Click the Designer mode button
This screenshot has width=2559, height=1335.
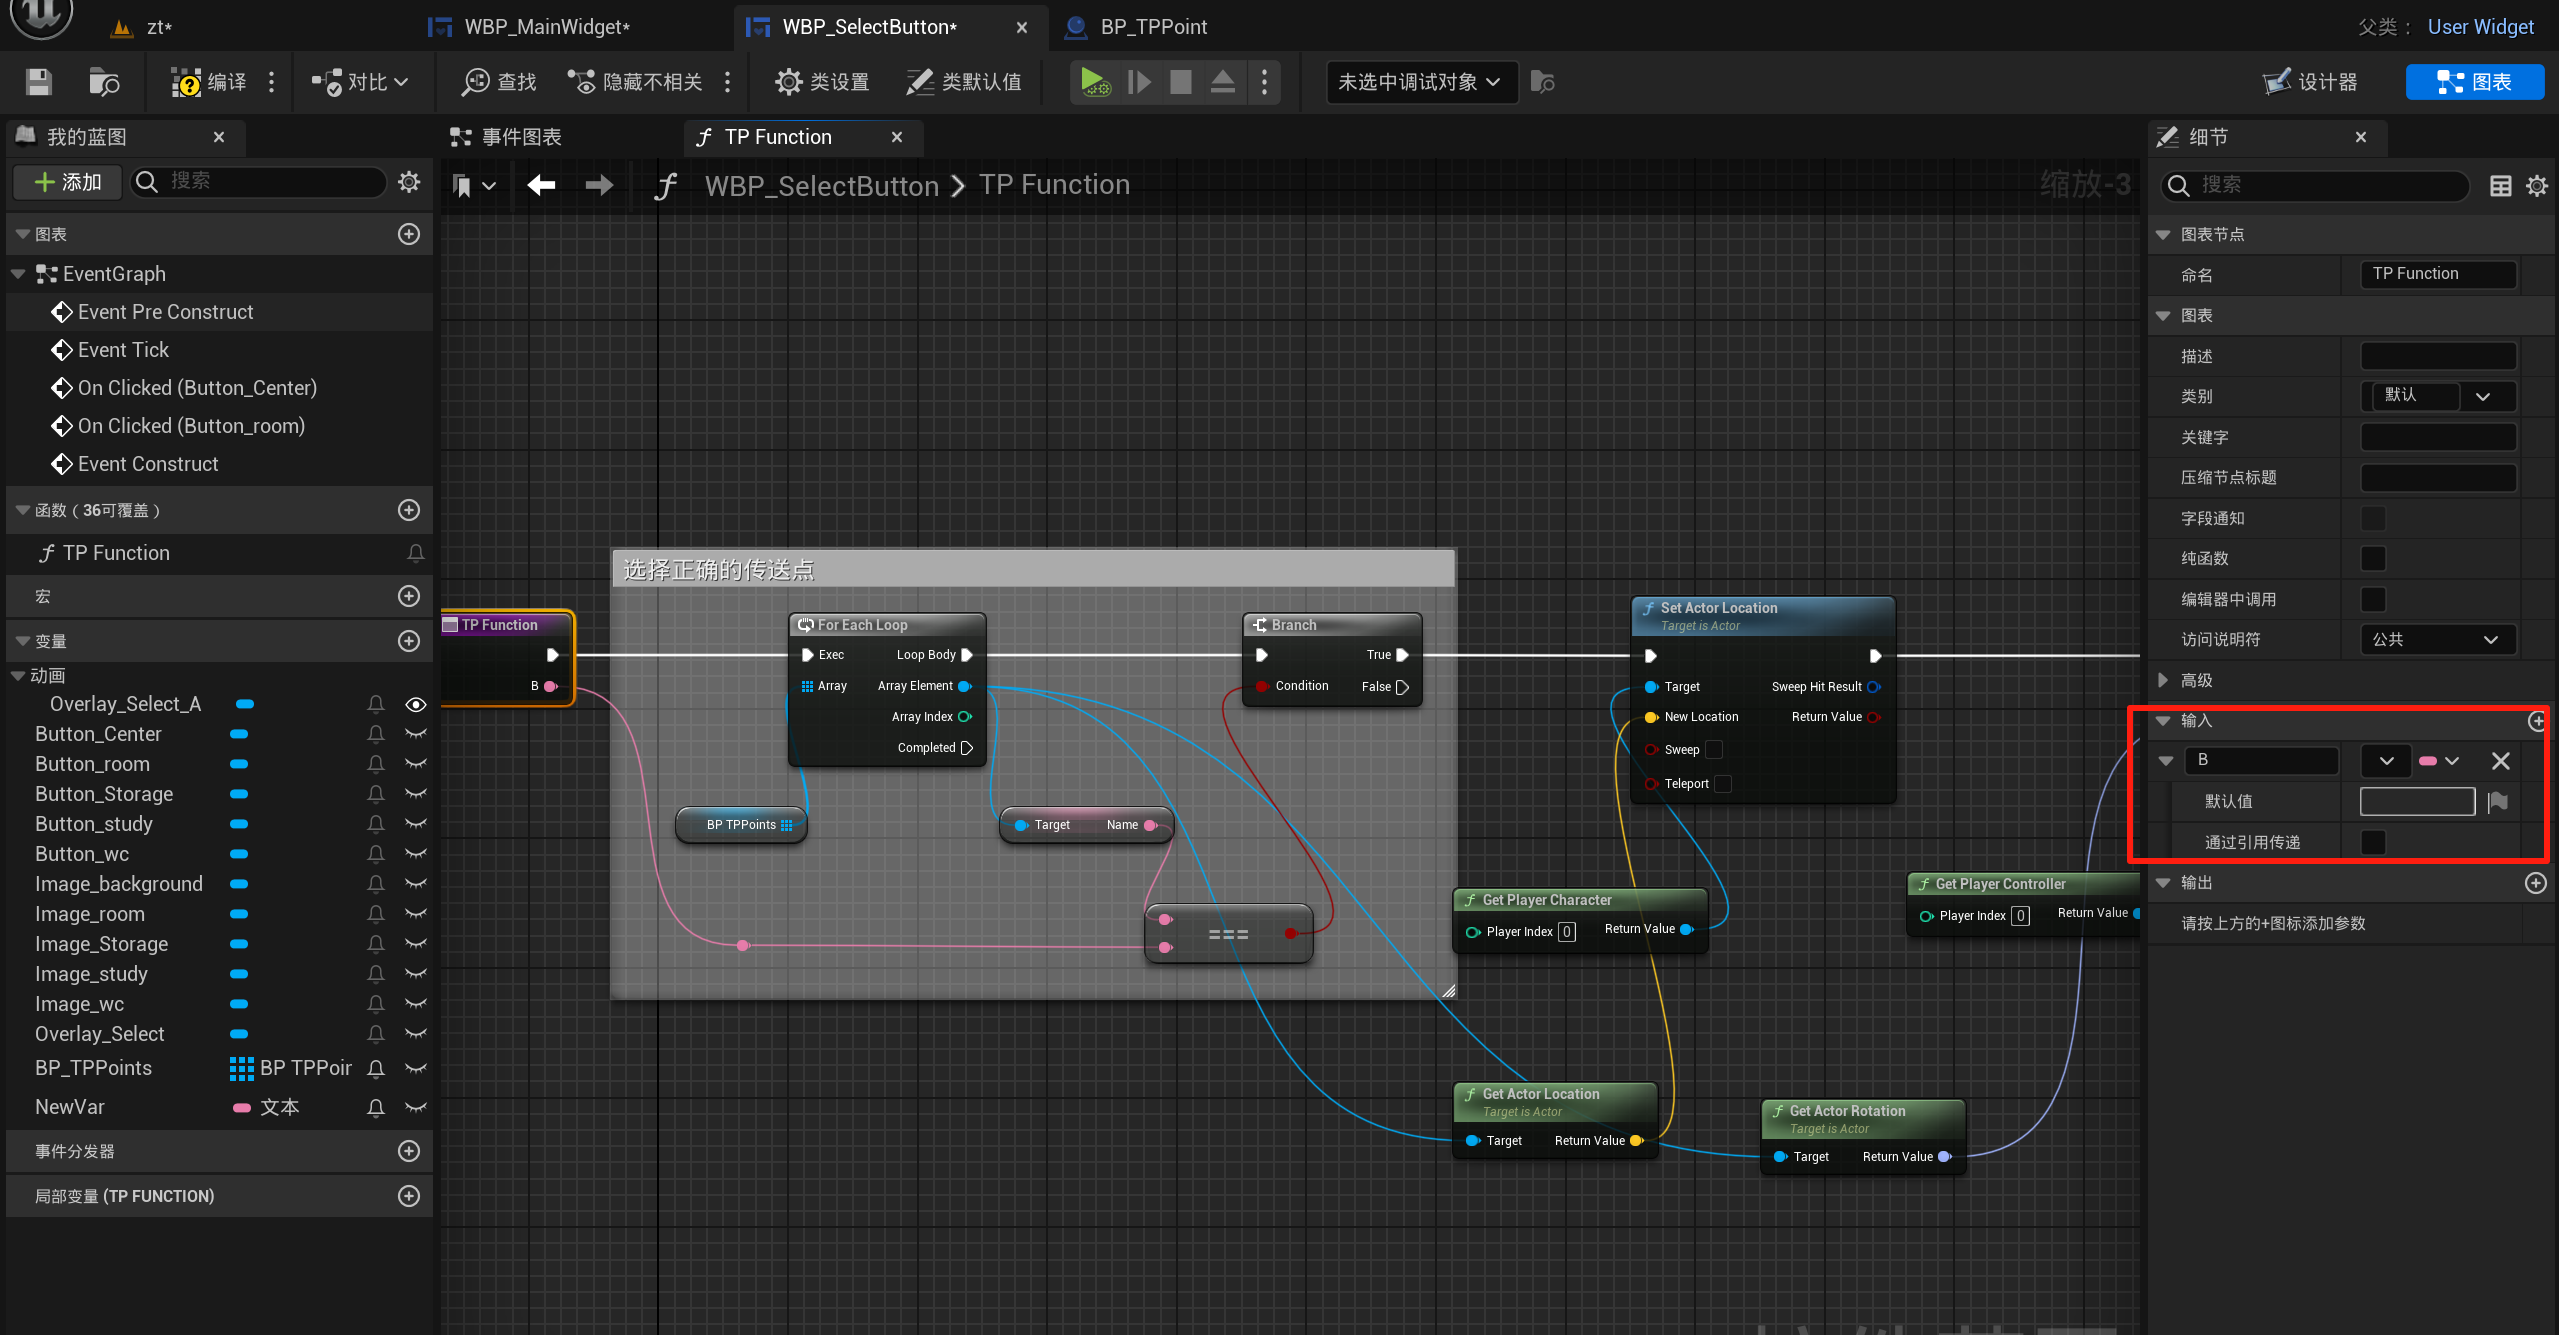pyautogui.click(x=2311, y=82)
